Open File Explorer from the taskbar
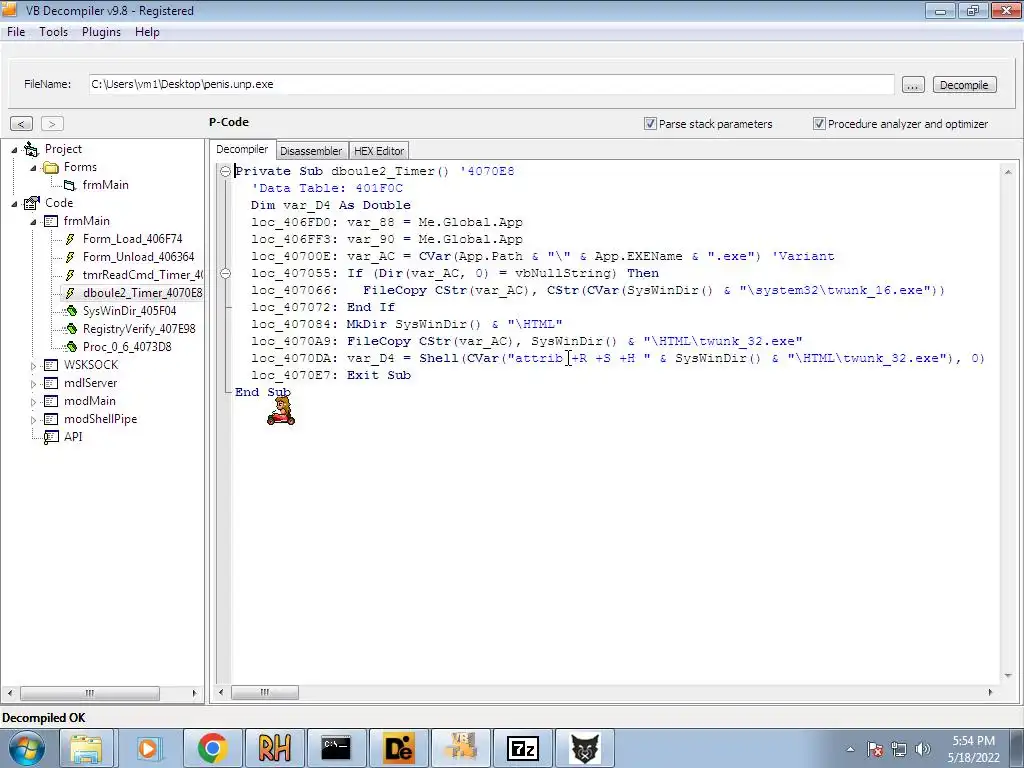The height and width of the screenshot is (768, 1024). 86,748
